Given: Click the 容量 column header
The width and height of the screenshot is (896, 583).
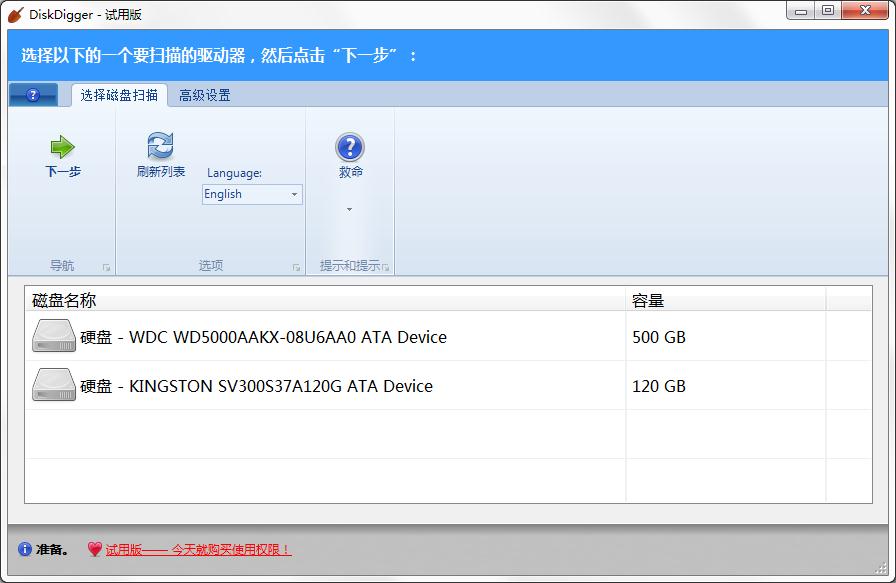Looking at the screenshot, I should pyautogui.click(x=726, y=300).
